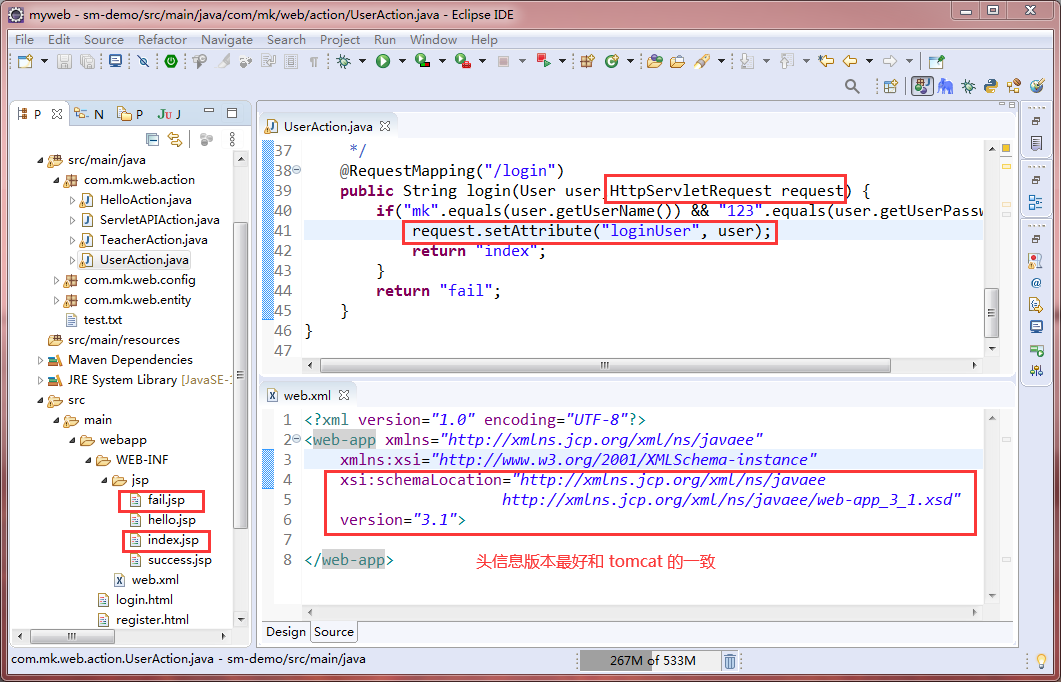
Task: Collapse All in the Package Explorer toolbar
Action: (153, 139)
